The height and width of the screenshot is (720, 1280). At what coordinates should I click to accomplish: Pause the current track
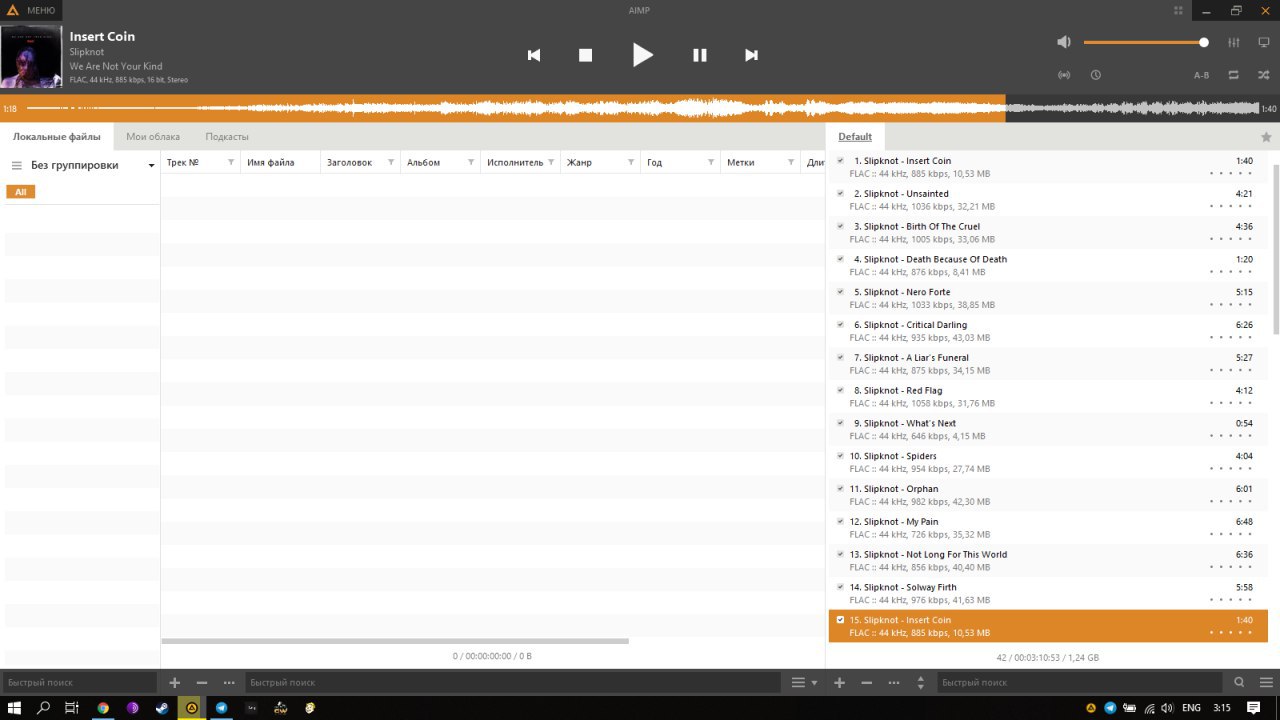(x=700, y=55)
